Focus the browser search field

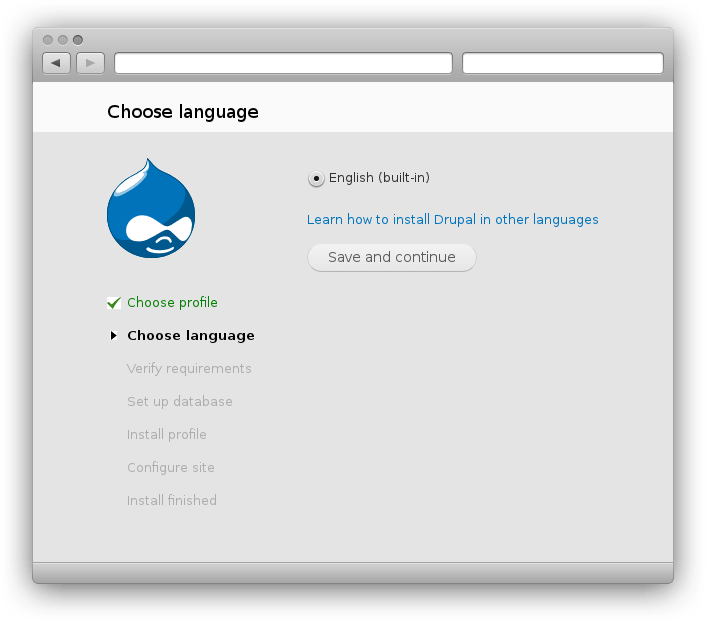click(x=563, y=63)
